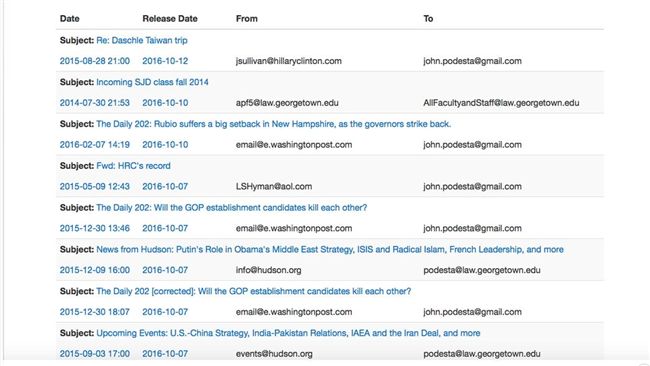This screenshot has height=366, width=650.
Task: Open Upcoming Events U.S.-China Strategy email
Action: (288, 333)
